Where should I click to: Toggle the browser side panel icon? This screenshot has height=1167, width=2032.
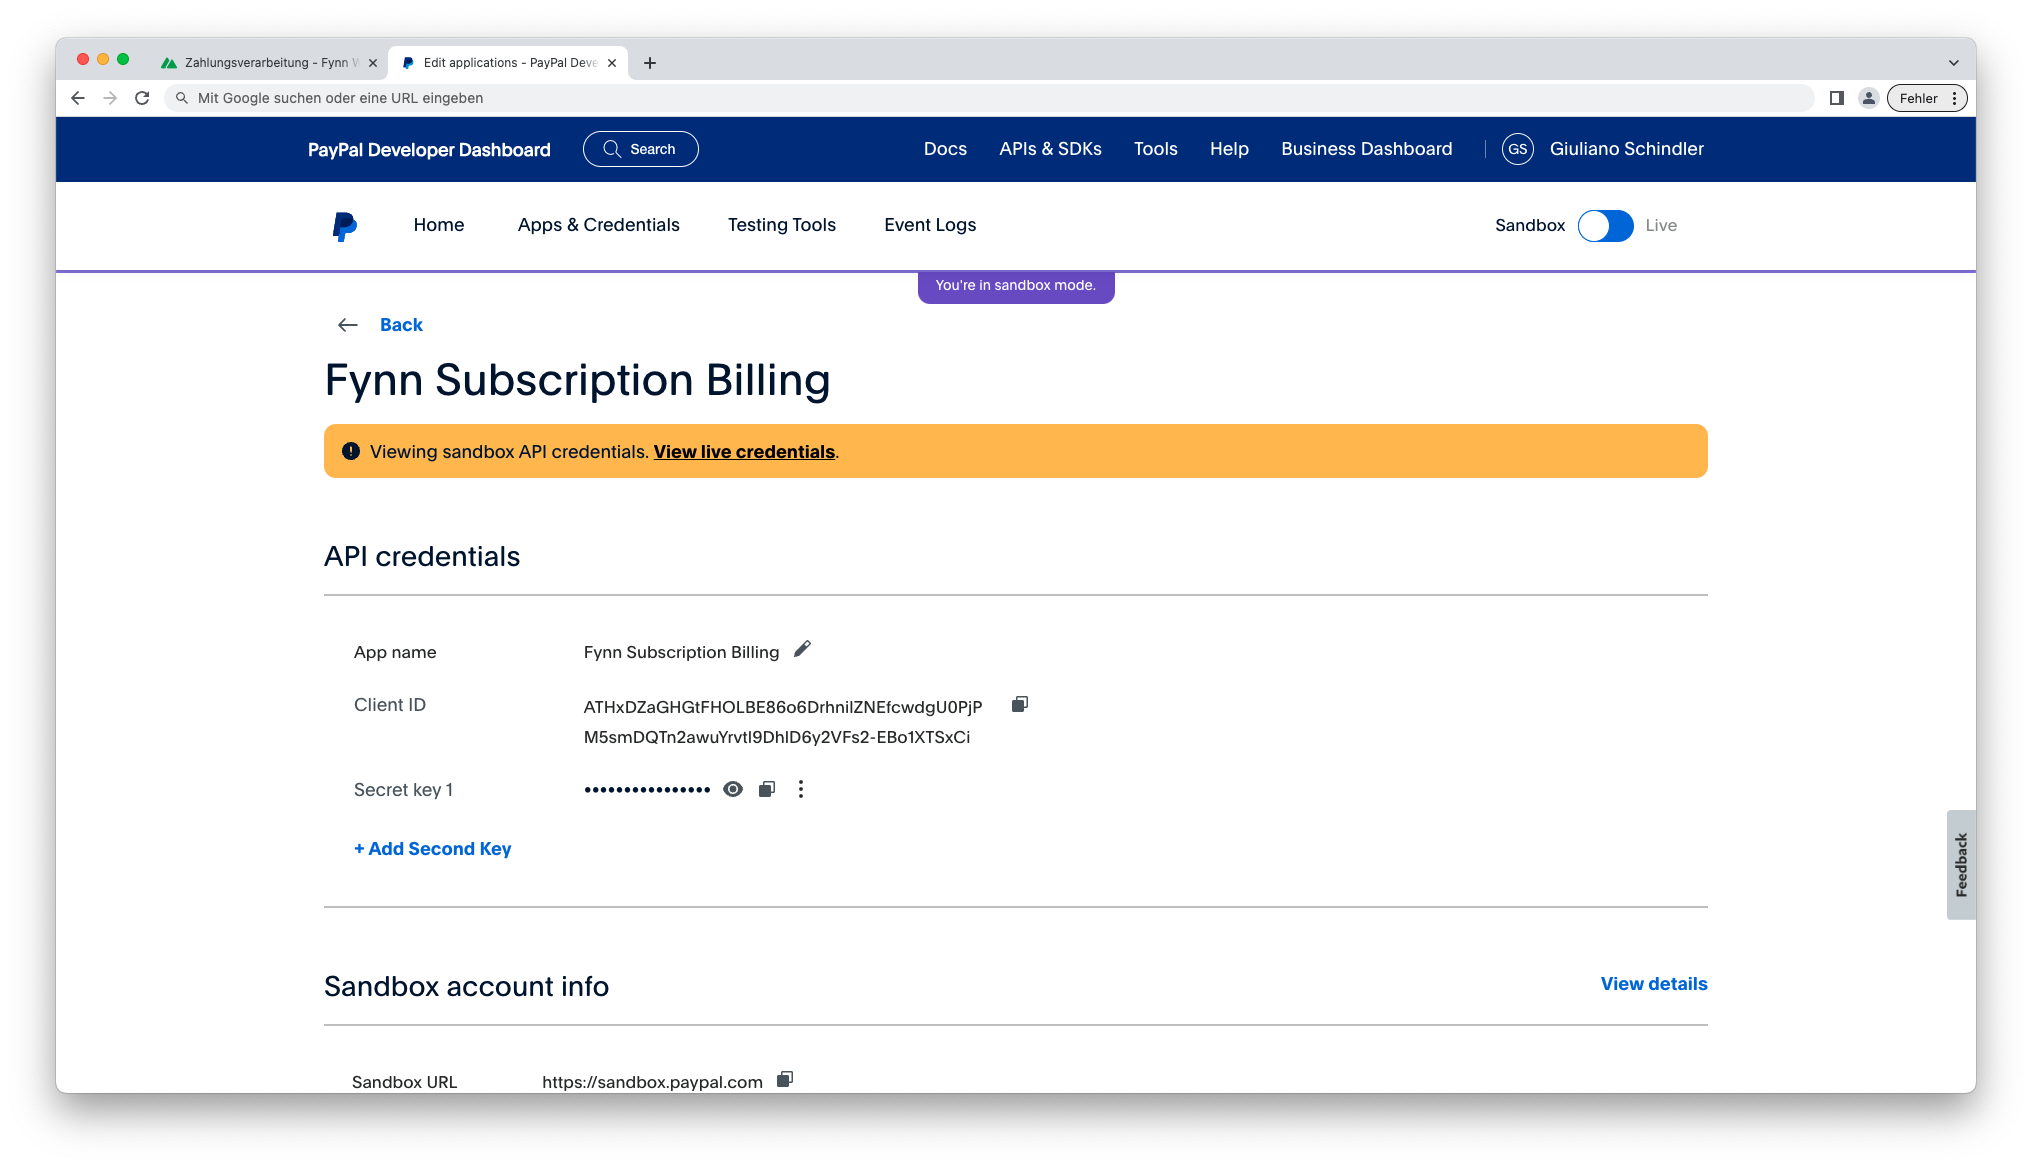coord(1837,98)
